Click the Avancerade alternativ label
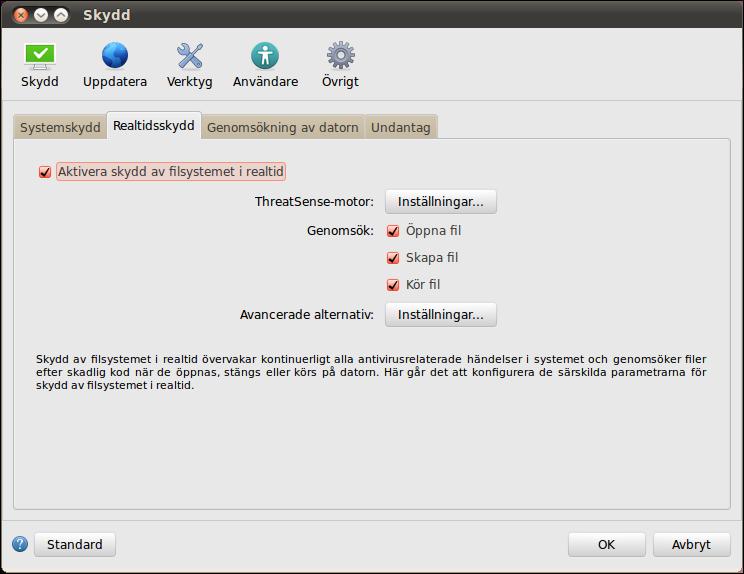 point(307,315)
